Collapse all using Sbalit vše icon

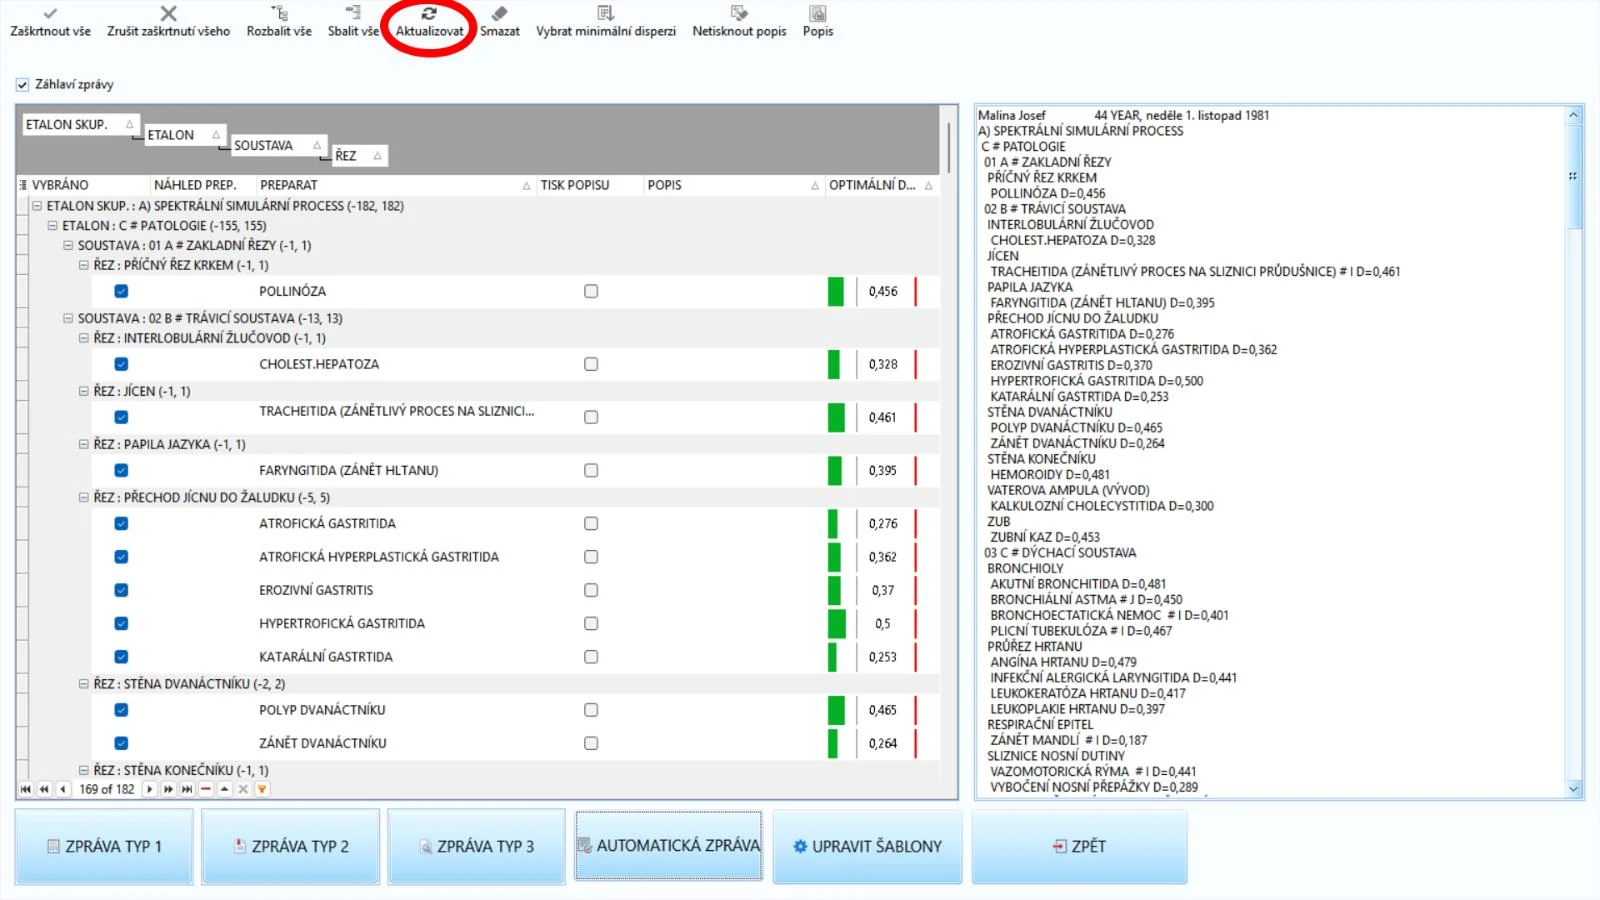click(x=353, y=13)
